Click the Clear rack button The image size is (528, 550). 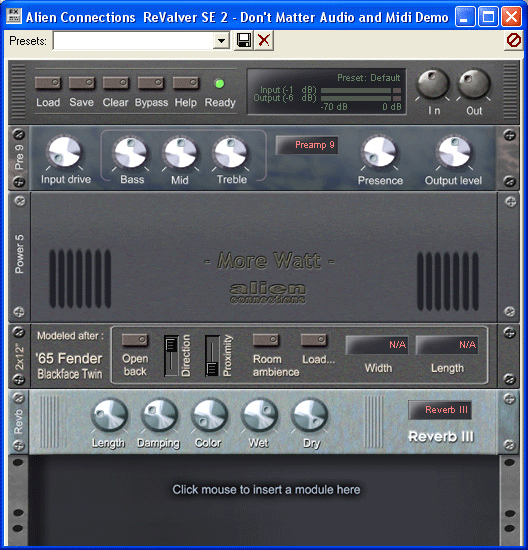(116, 83)
